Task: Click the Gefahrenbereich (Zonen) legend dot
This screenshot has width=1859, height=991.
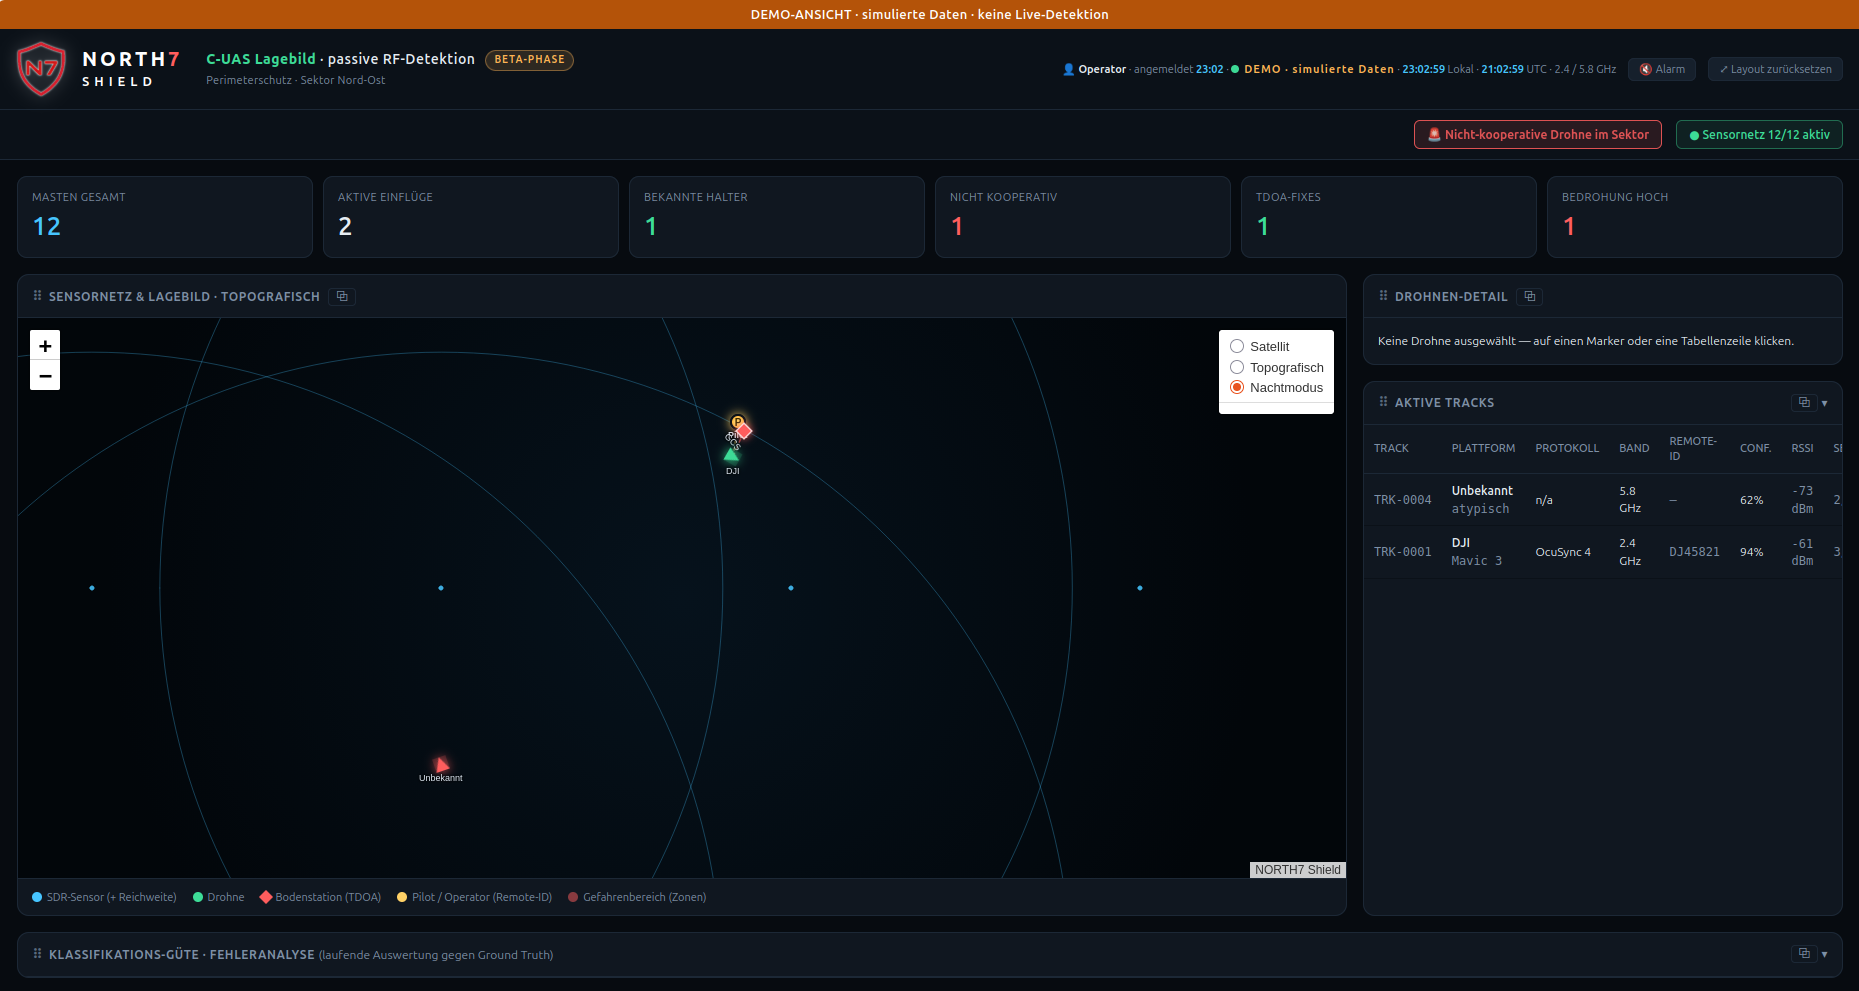Action: click(x=573, y=897)
